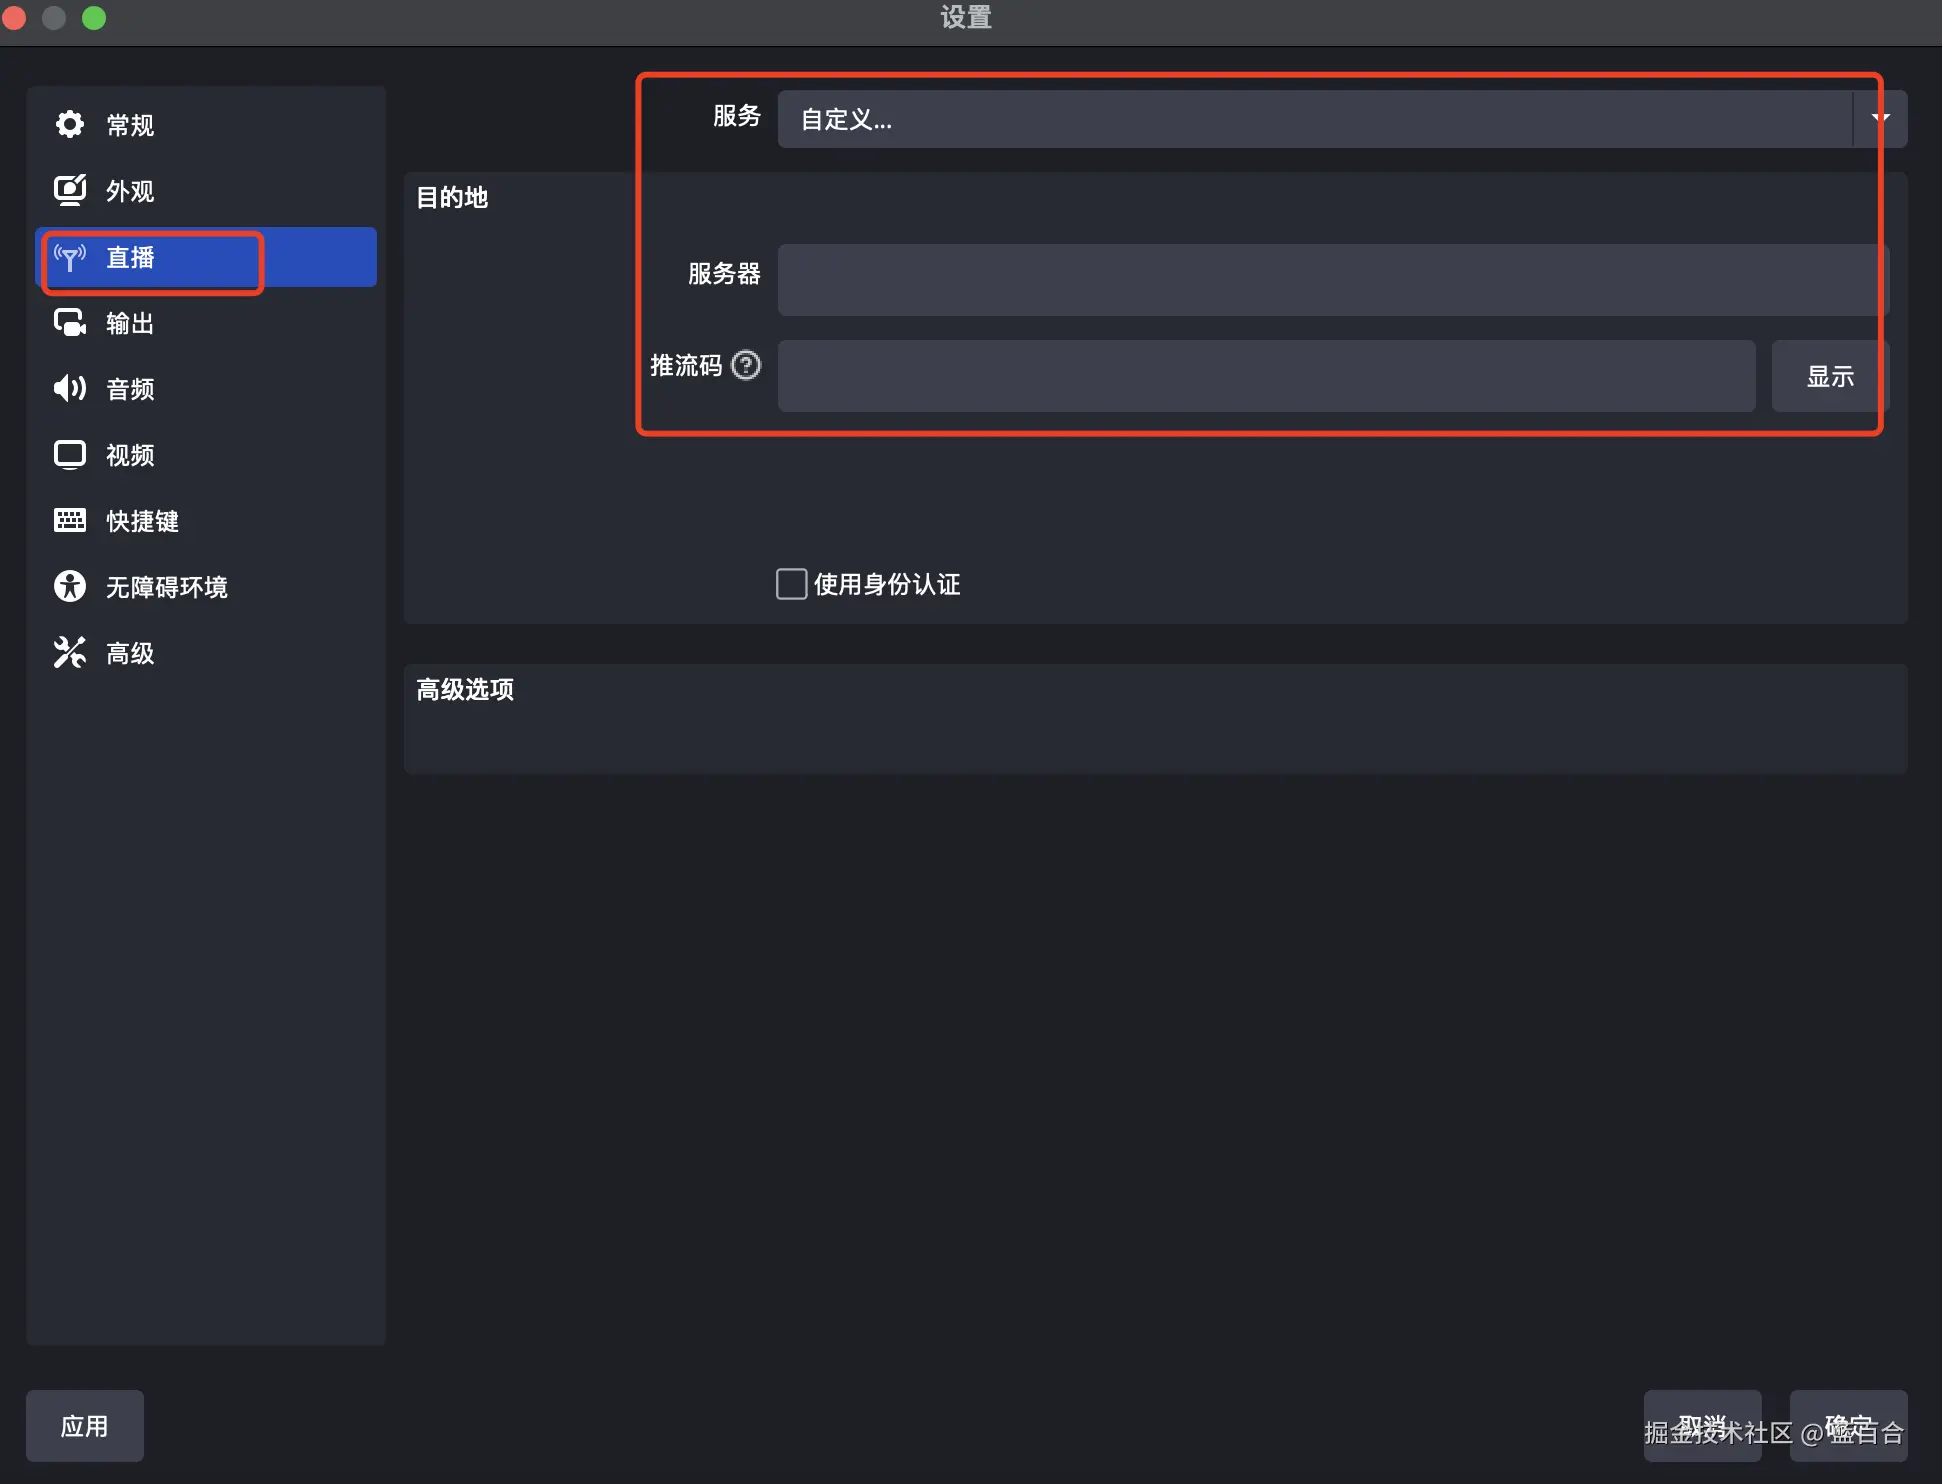The height and width of the screenshot is (1484, 1942).
Task: Click the Appearance (外观) monitor icon
Action: click(x=70, y=190)
